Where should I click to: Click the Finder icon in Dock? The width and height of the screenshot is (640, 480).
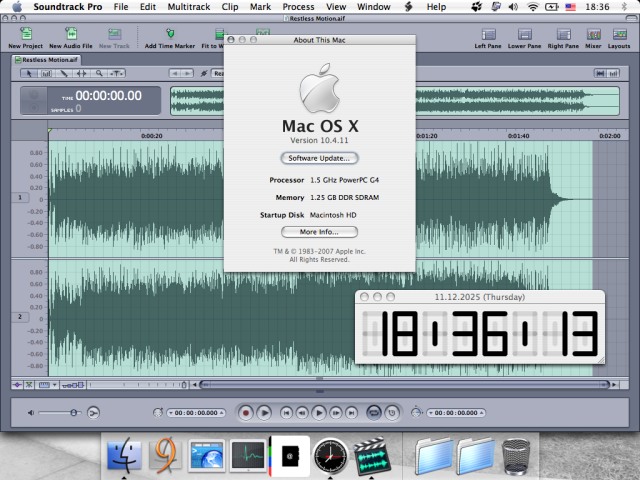[x=123, y=456]
